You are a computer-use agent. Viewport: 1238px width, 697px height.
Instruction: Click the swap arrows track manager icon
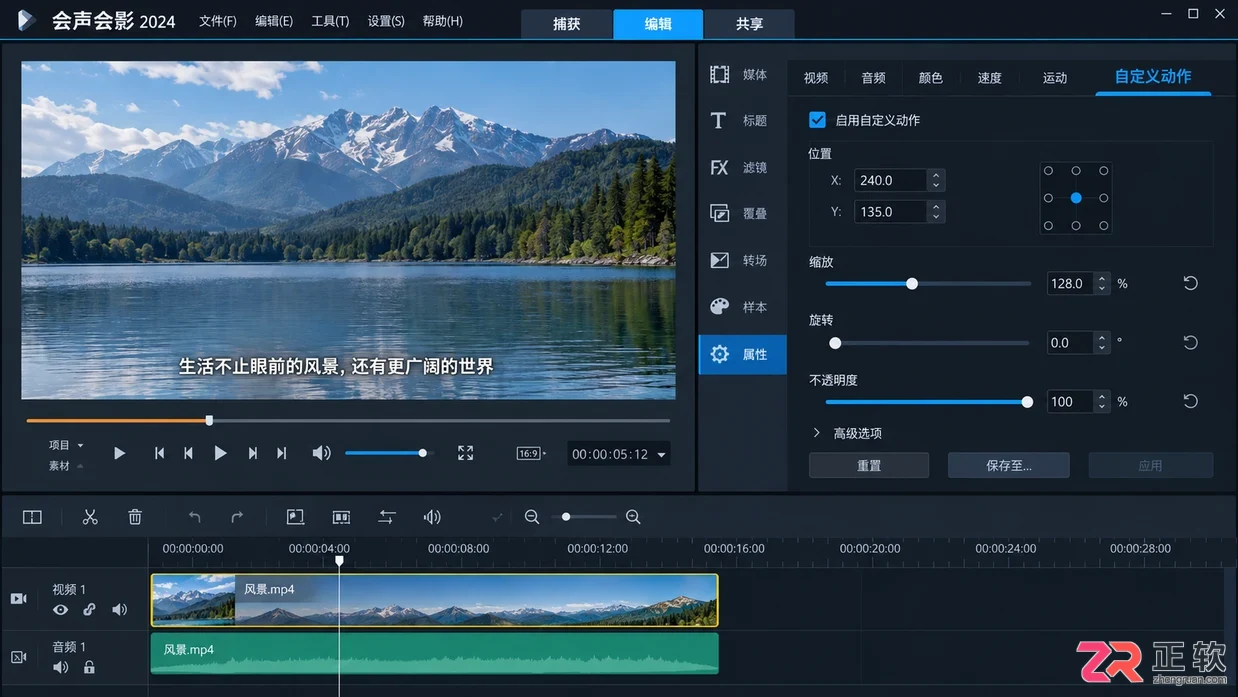pos(387,517)
